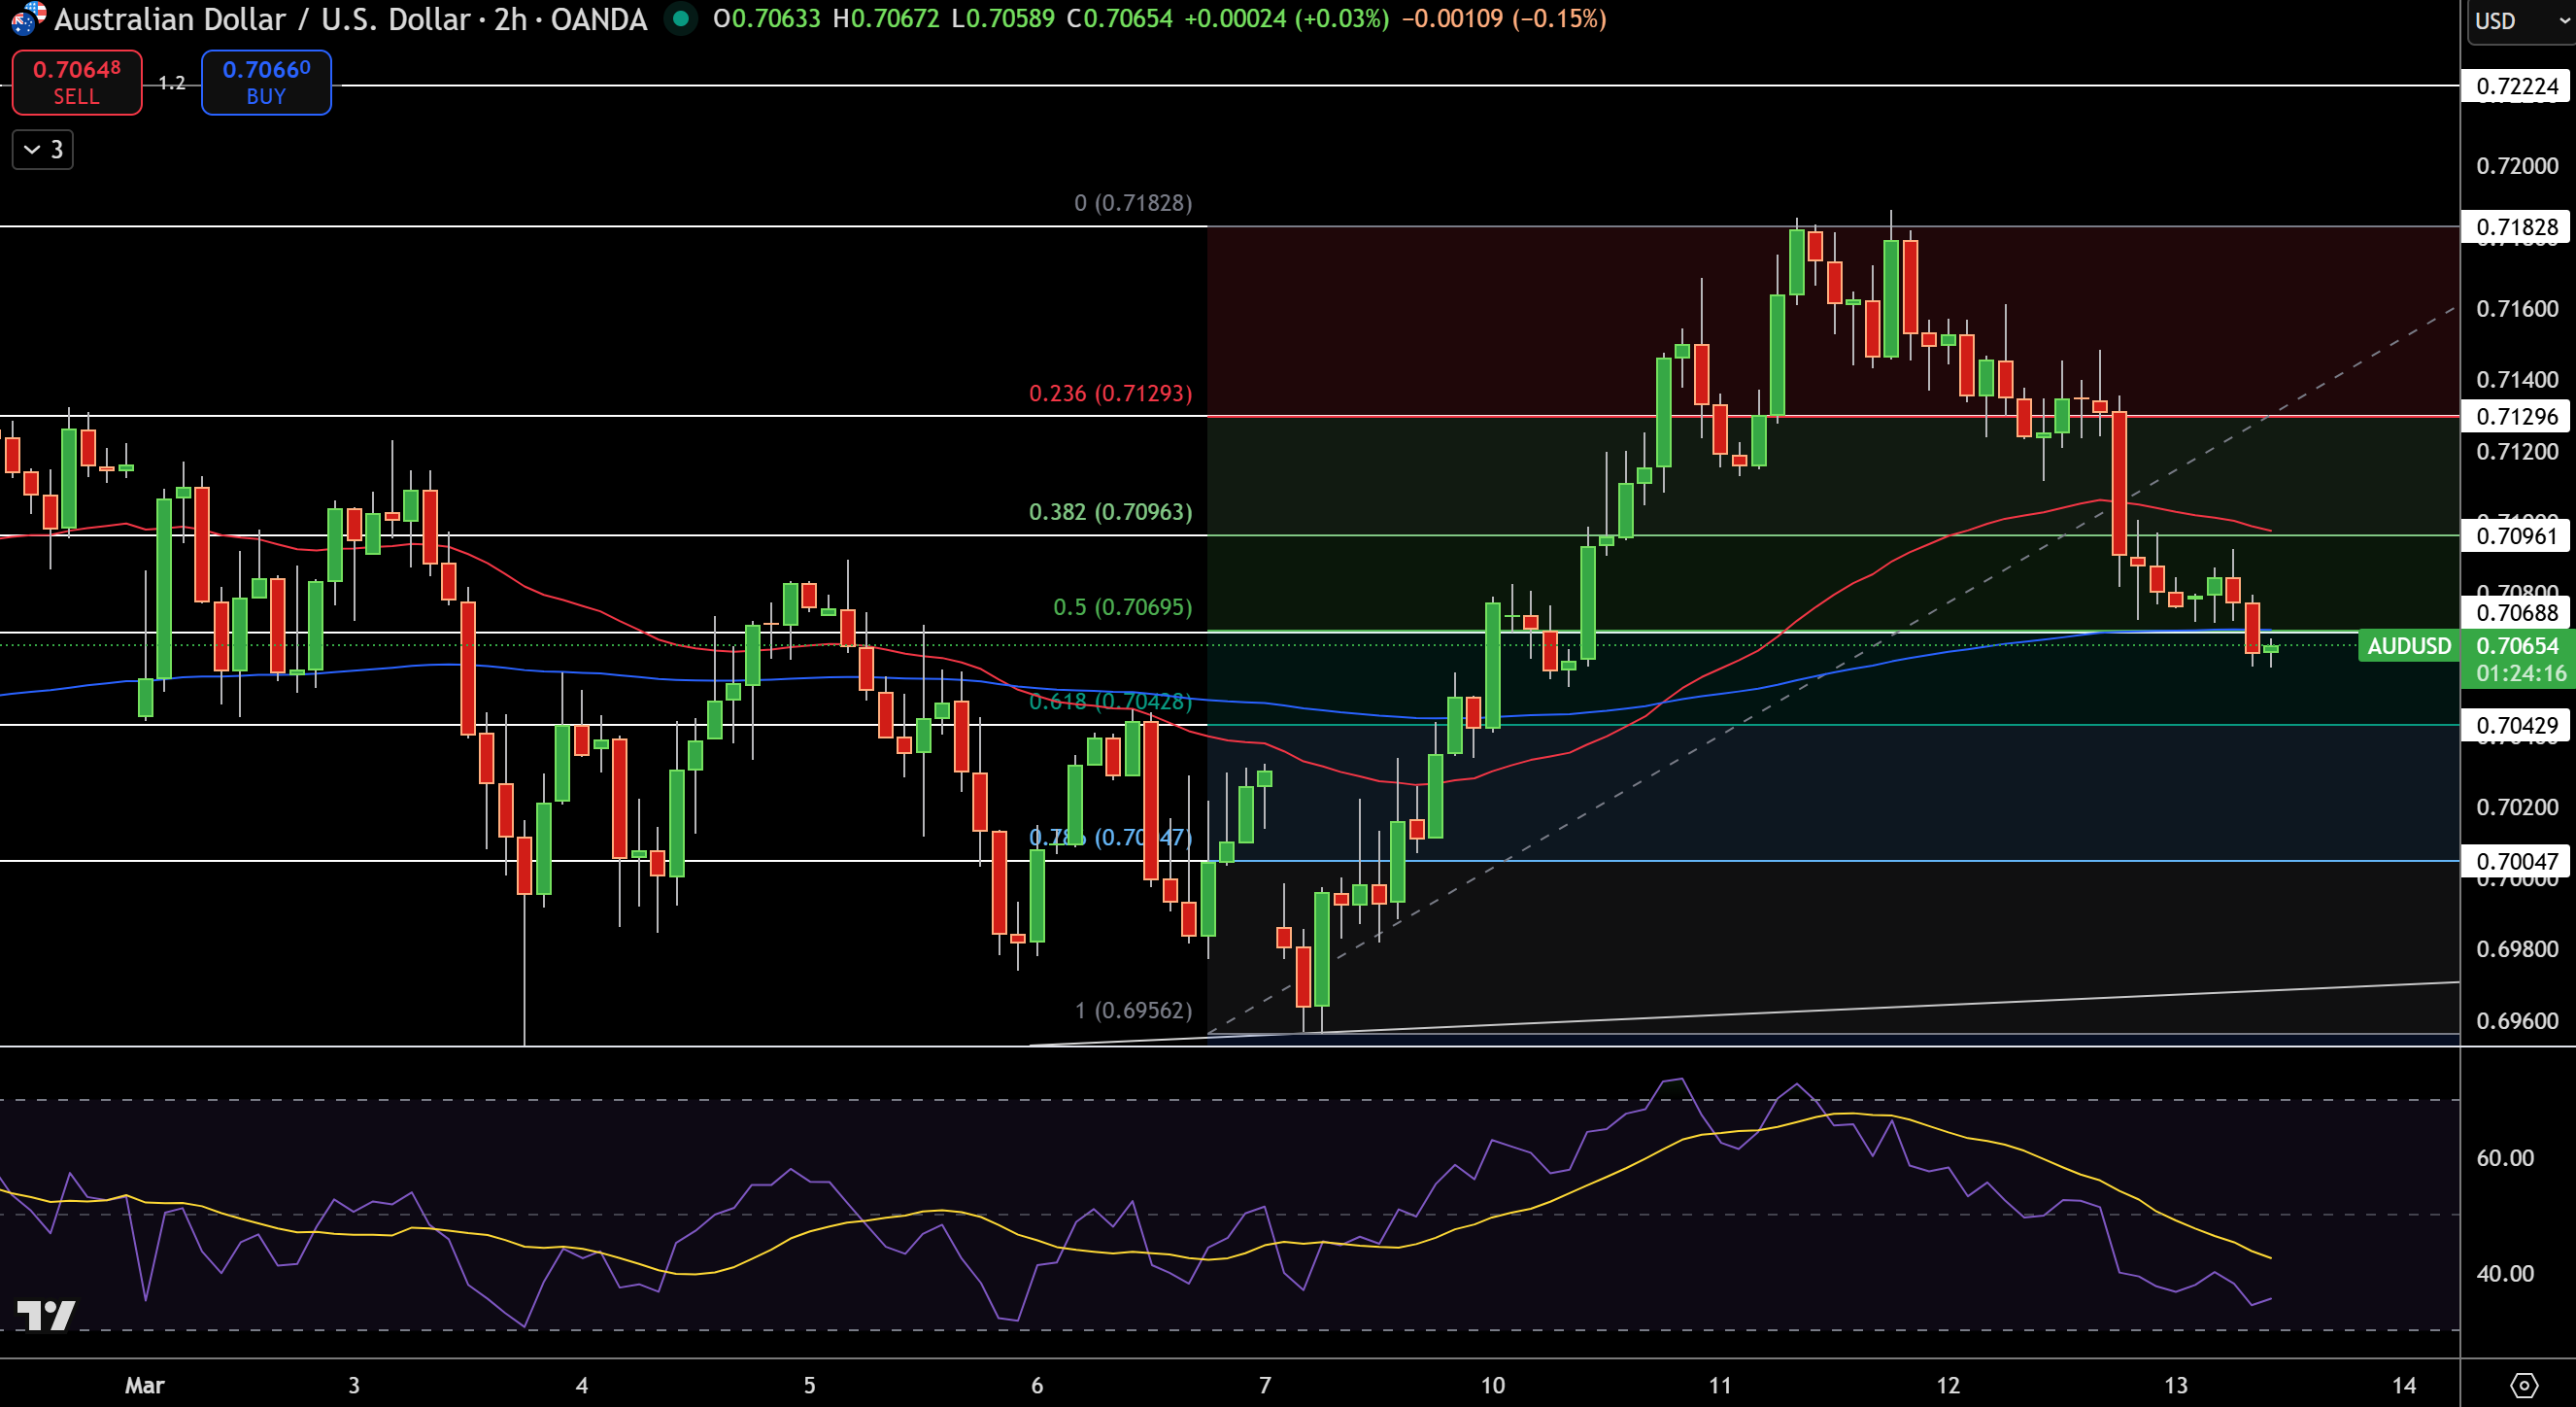
Task: Click the green market status dot
Action: (x=681, y=19)
